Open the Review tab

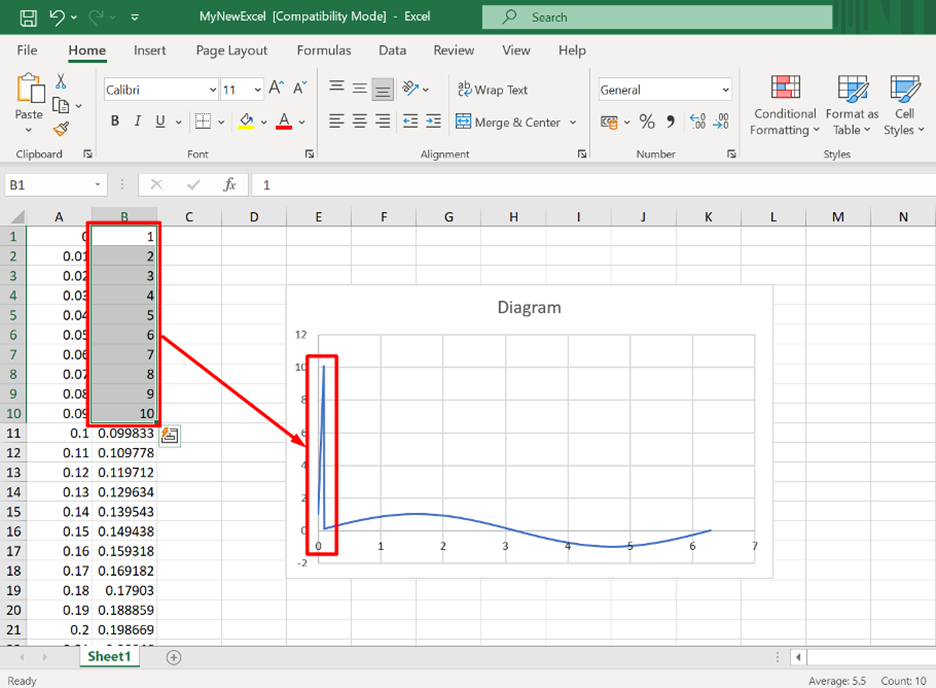454,50
